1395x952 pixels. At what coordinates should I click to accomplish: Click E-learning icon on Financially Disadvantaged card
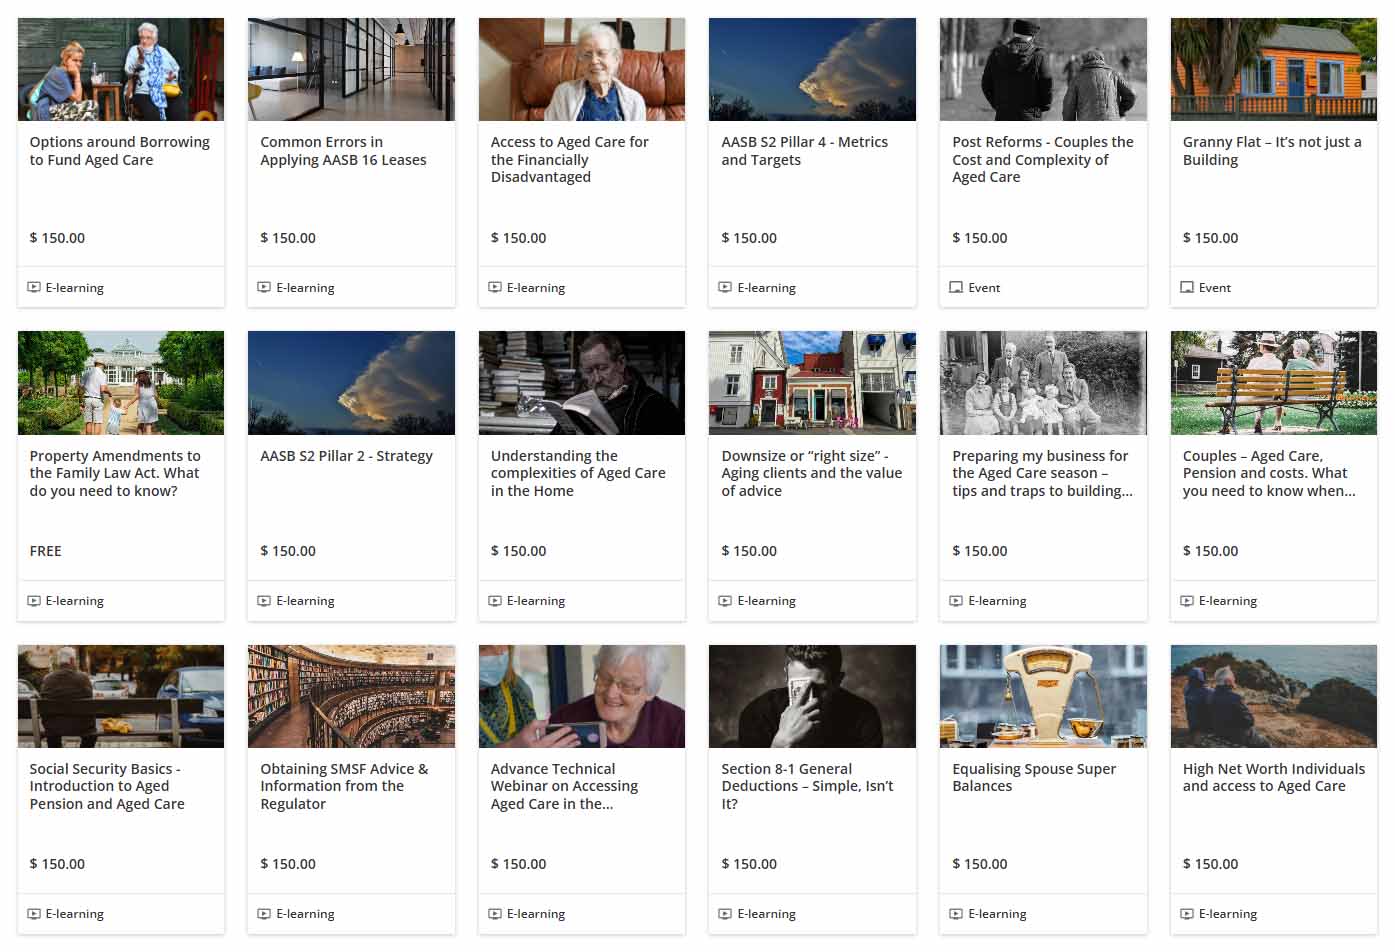(x=495, y=288)
